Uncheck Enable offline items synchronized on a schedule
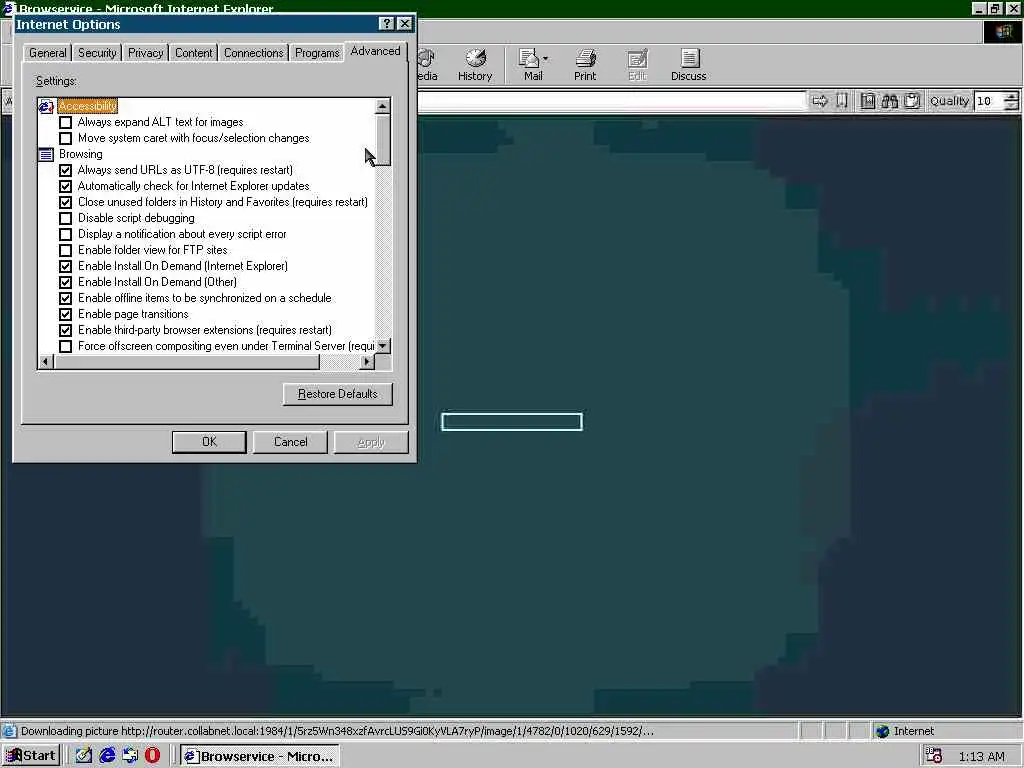This screenshot has height=768, width=1024. coord(65,298)
